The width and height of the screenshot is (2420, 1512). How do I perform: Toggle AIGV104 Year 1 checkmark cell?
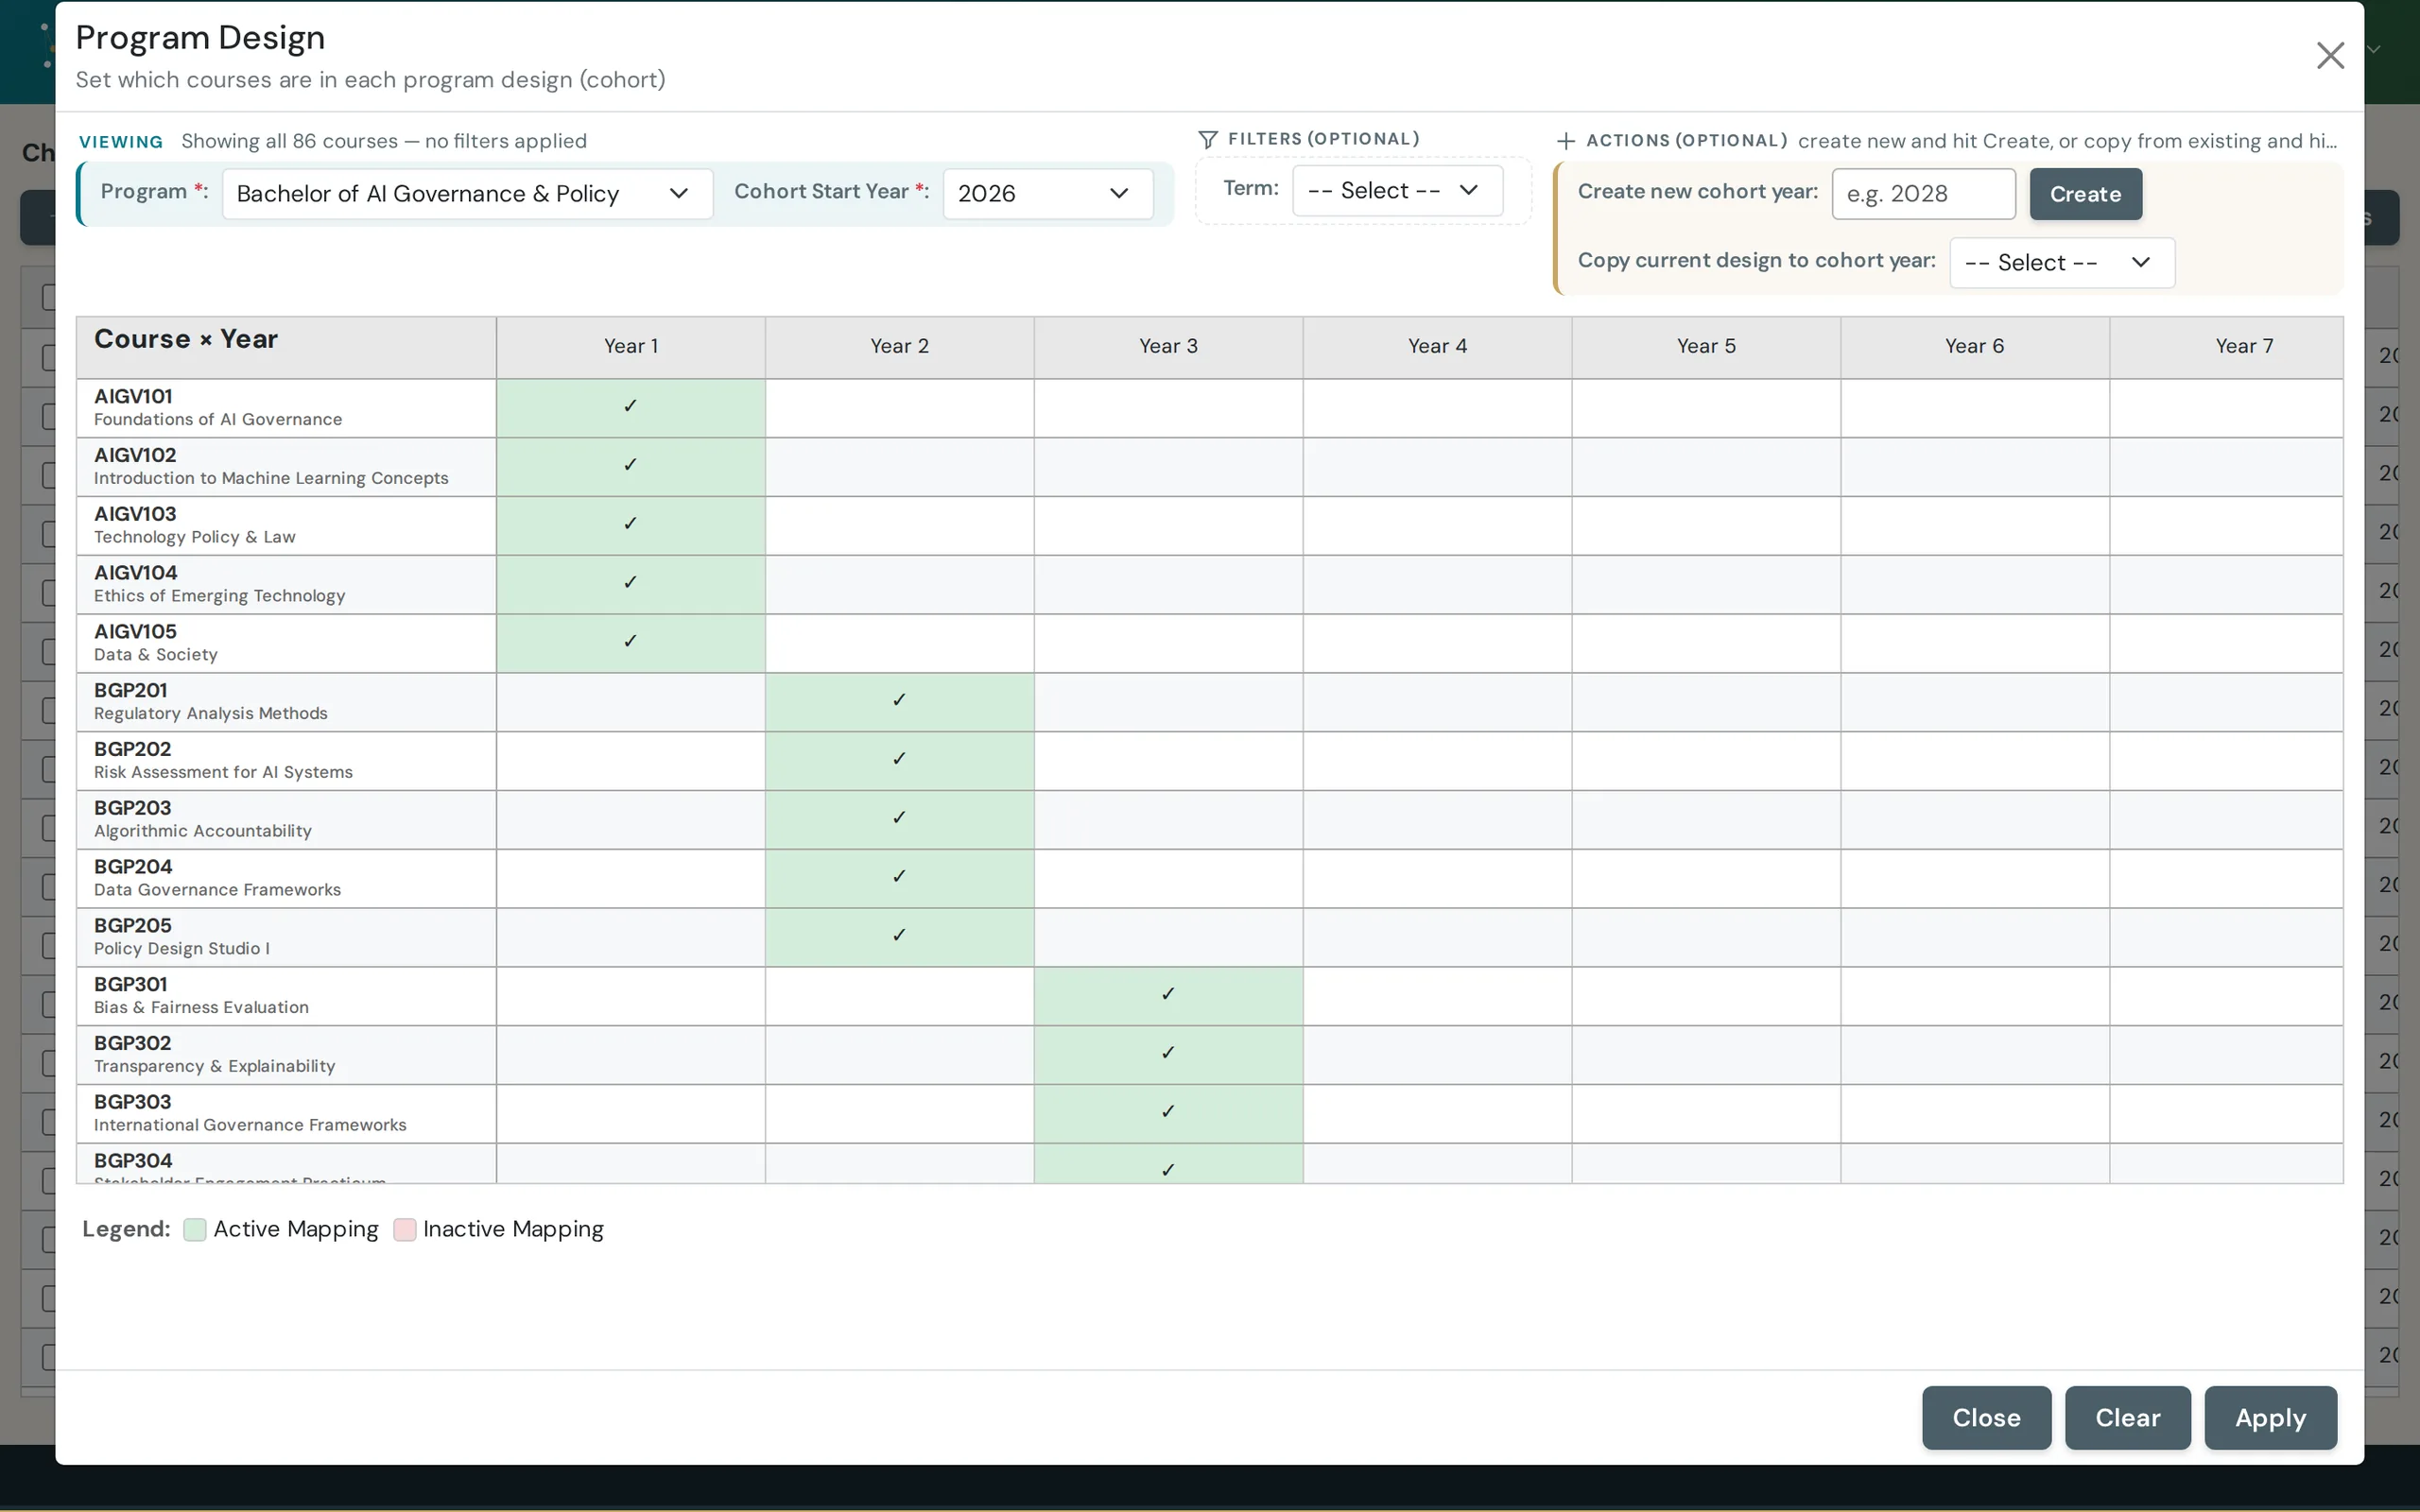pyautogui.click(x=631, y=584)
